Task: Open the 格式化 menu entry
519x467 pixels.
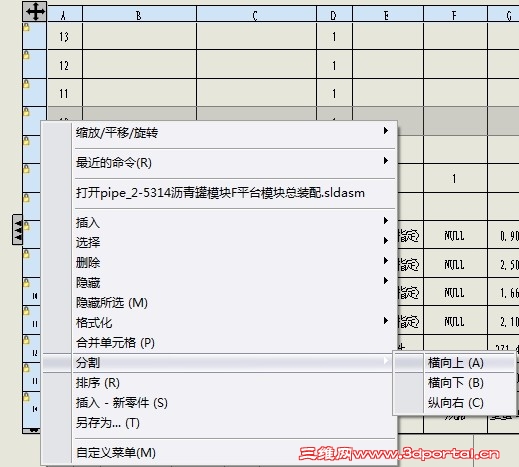Action: 219,323
